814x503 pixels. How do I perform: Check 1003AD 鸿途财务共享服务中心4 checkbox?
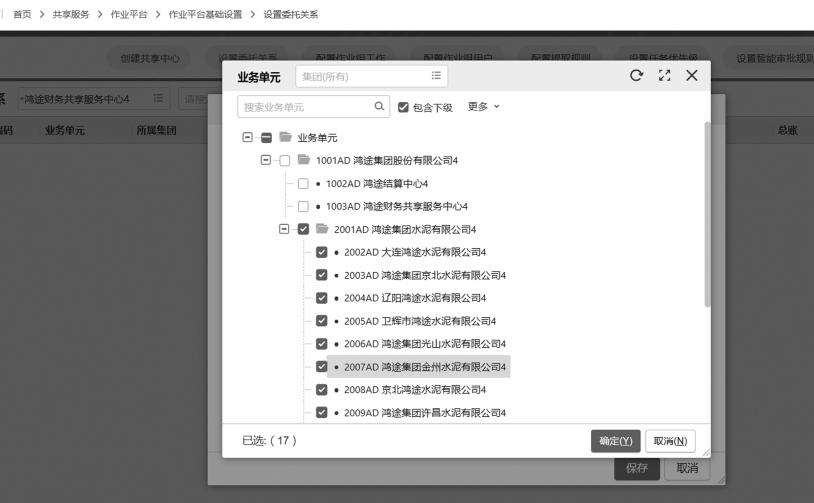pyautogui.click(x=303, y=206)
